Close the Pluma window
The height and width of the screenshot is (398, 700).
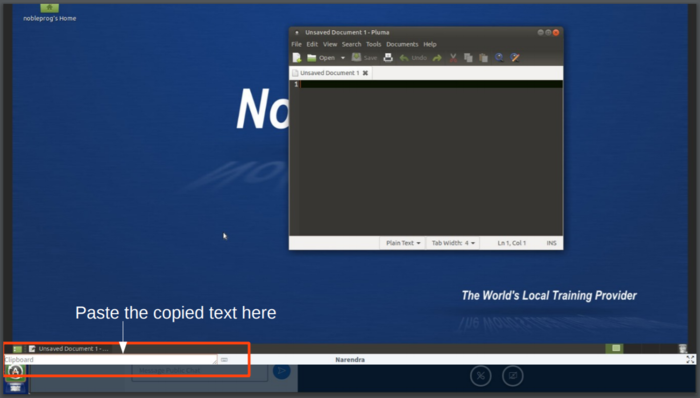[x=556, y=33]
